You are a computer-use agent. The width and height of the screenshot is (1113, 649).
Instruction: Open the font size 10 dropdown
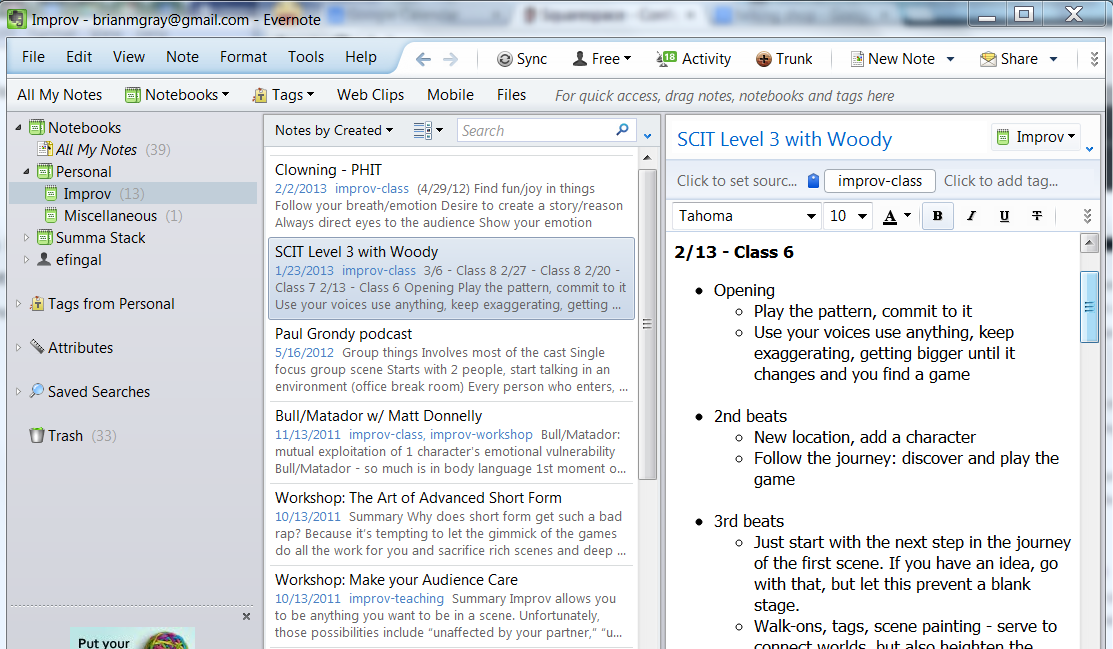tap(848, 216)
